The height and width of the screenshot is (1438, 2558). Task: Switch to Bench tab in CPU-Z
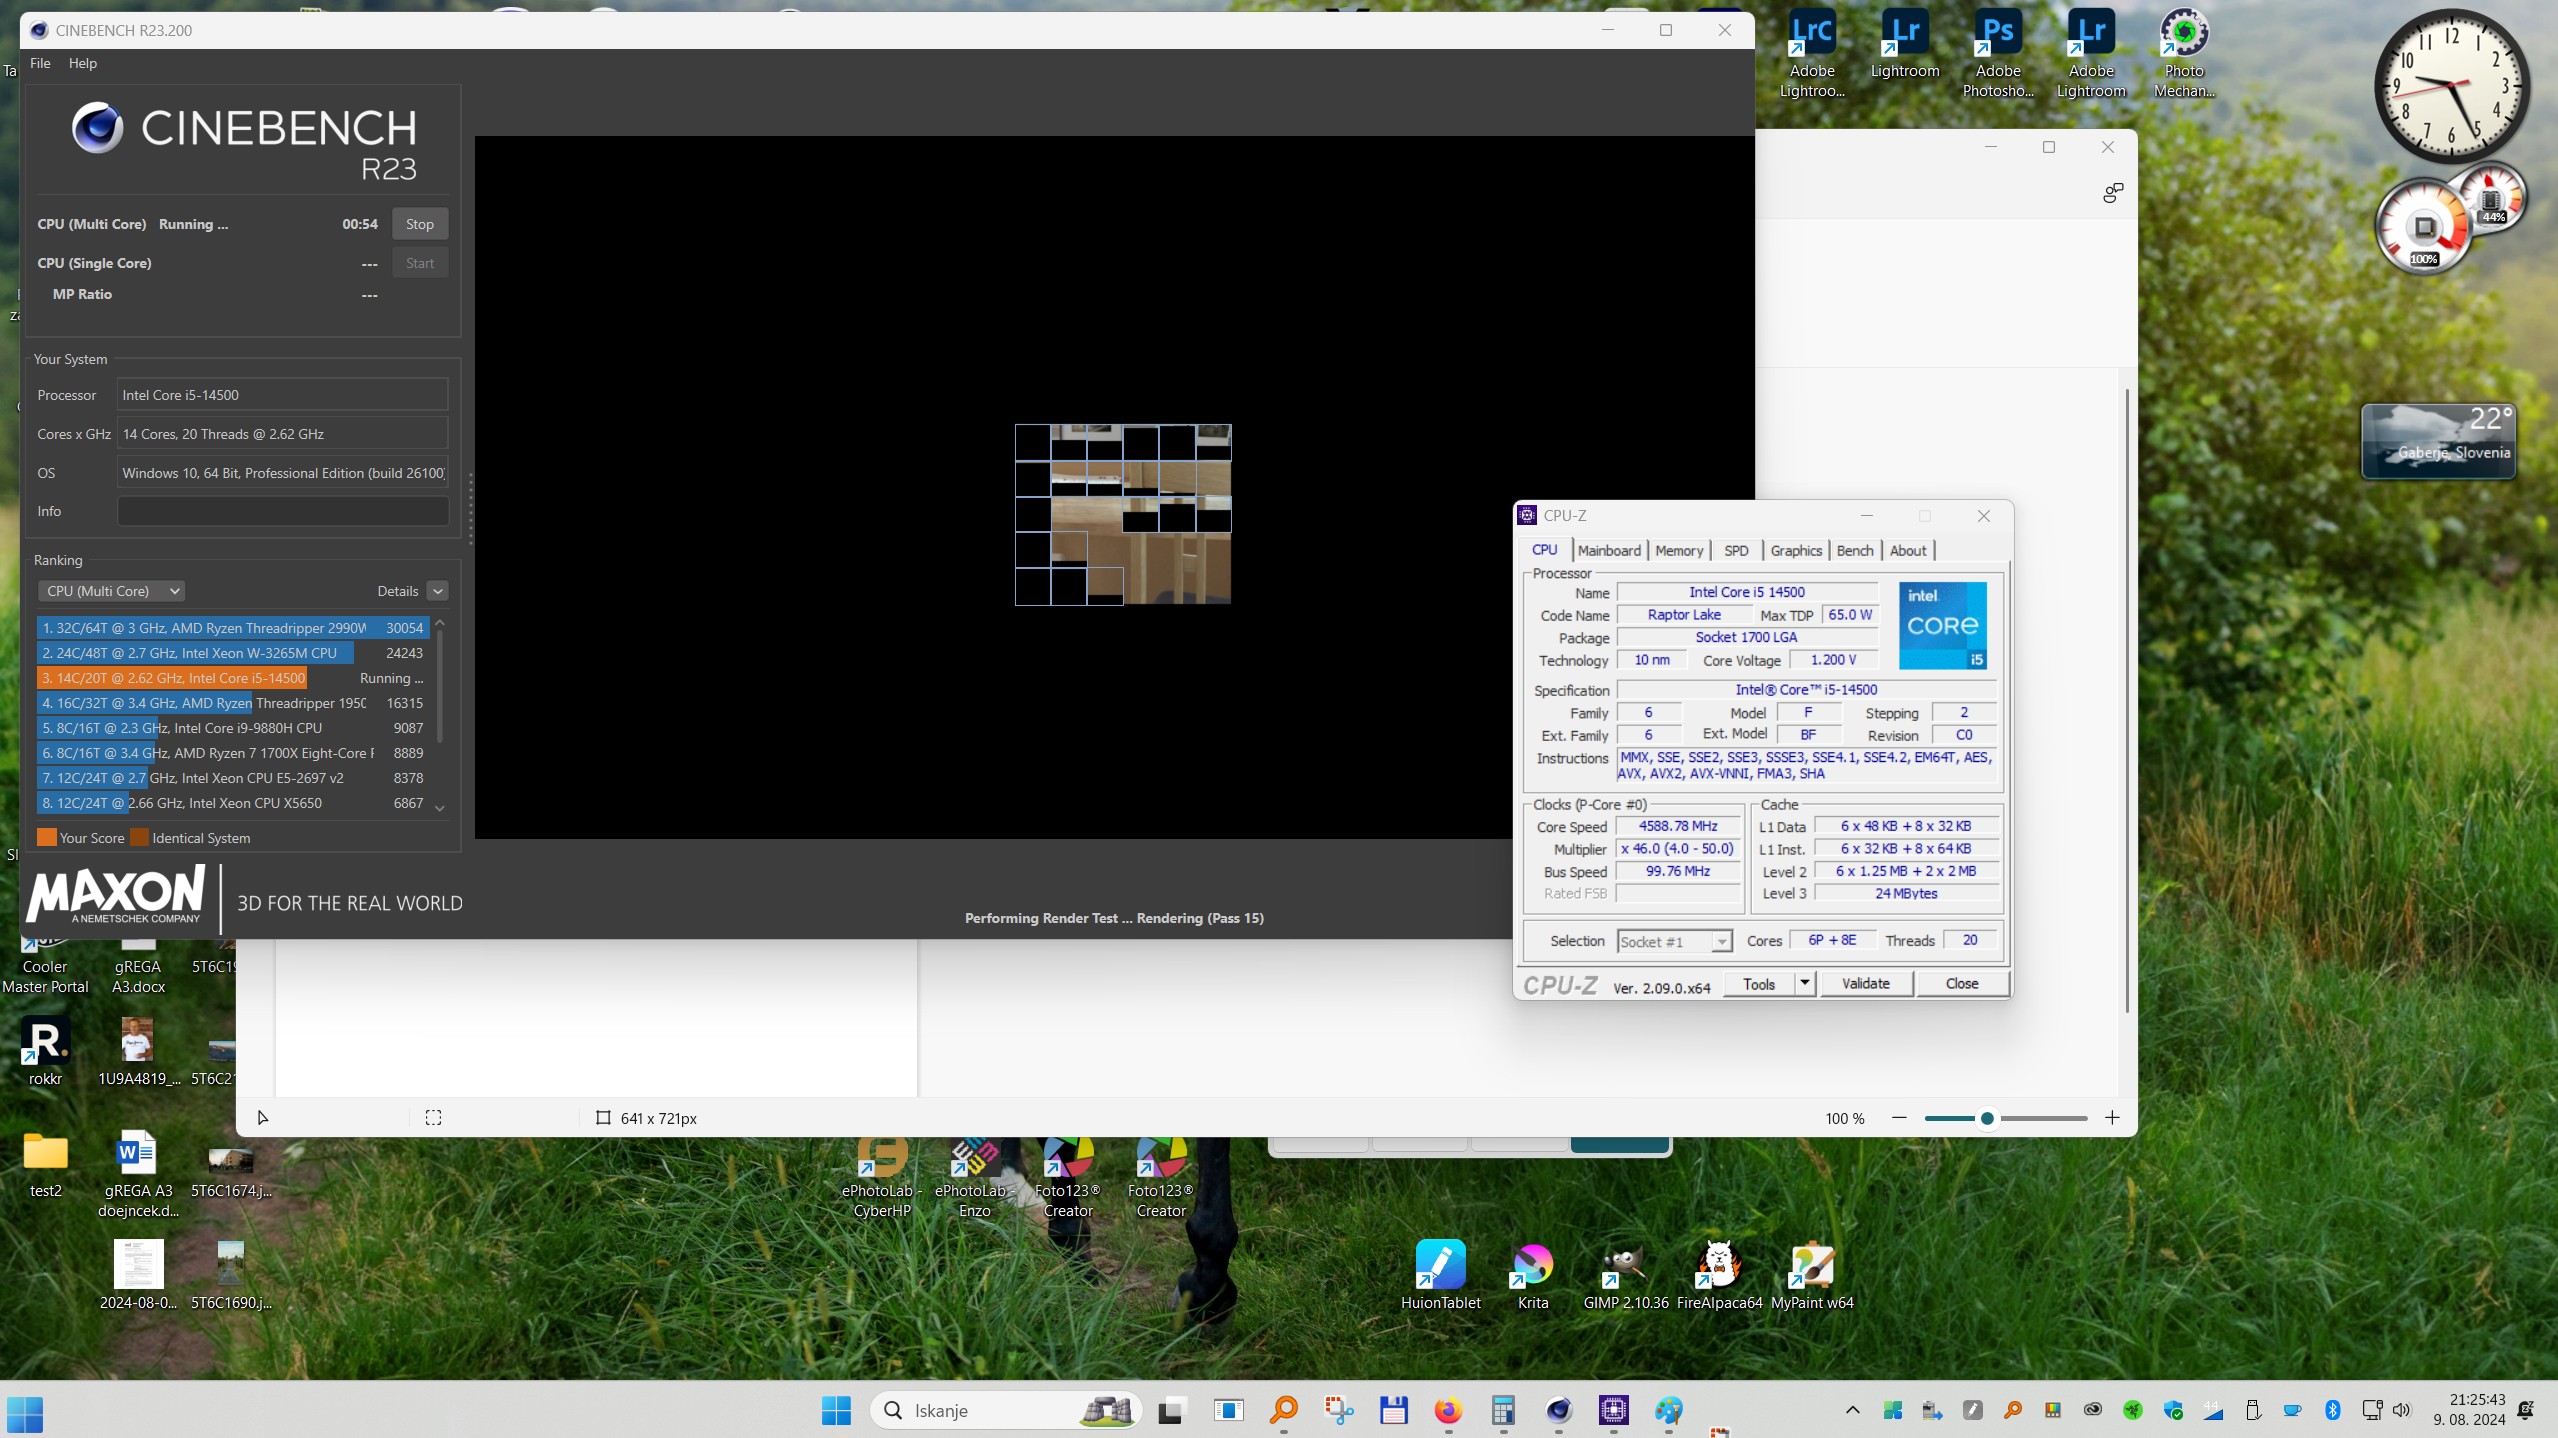click(1855, 550)
